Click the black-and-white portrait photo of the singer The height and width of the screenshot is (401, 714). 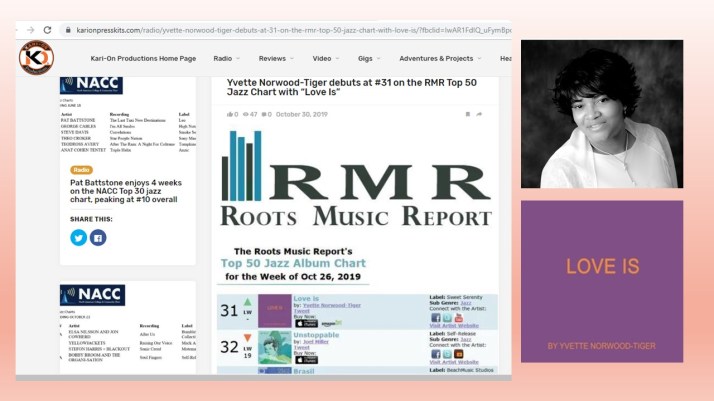[602, 114]
